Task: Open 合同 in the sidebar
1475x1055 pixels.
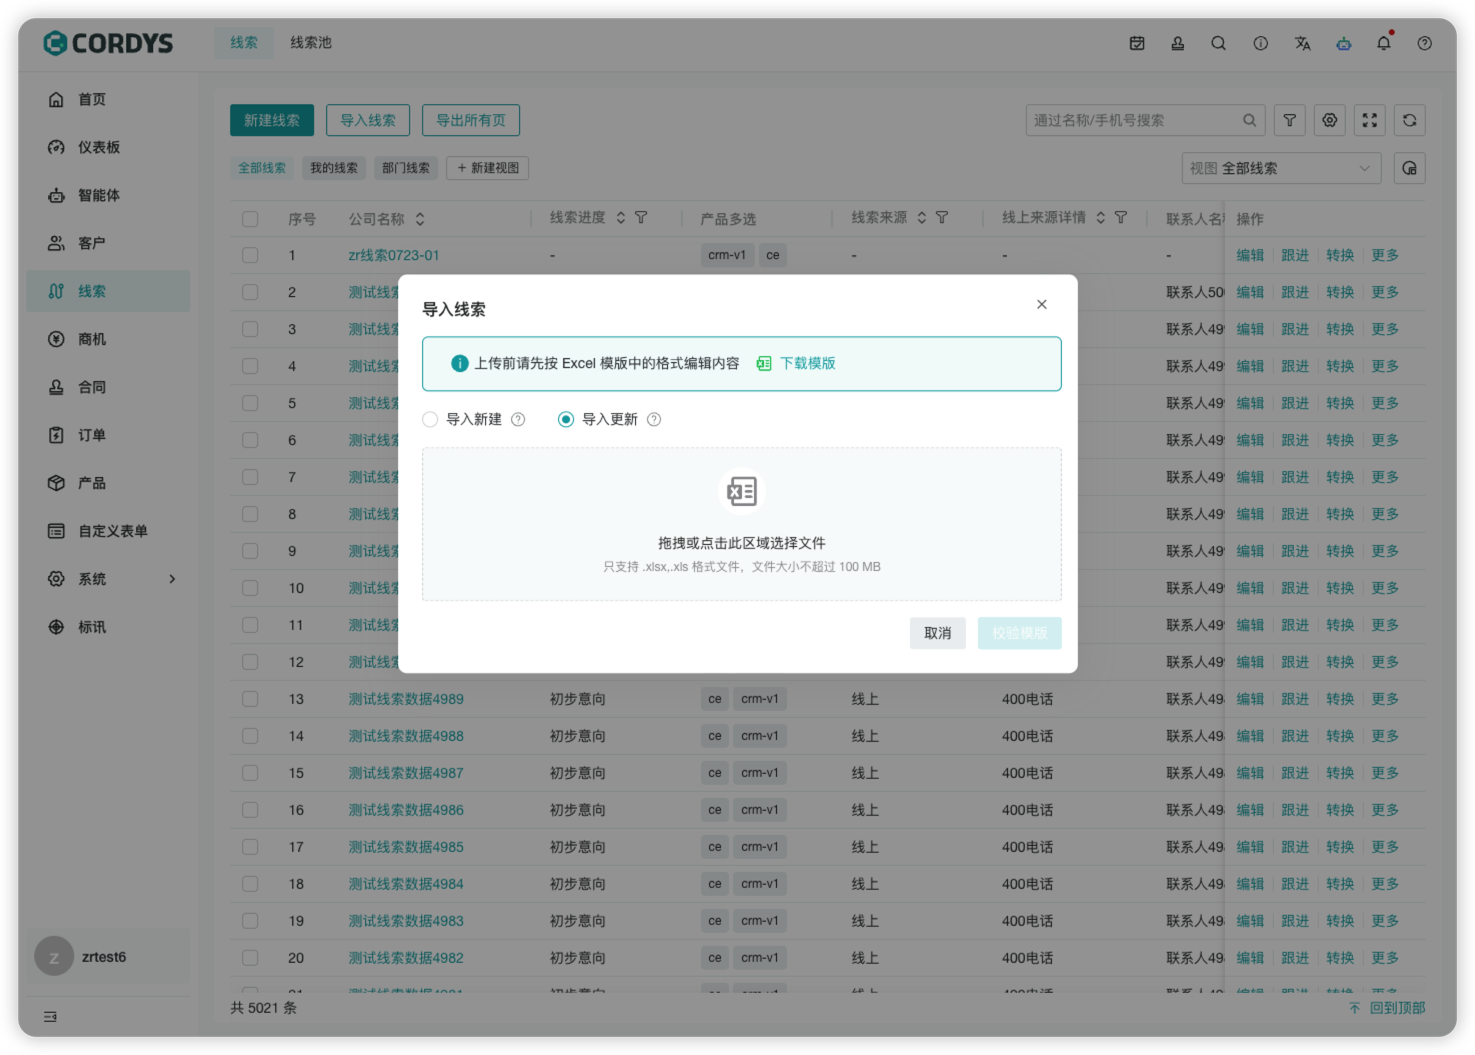Action: tap(108, 387)
